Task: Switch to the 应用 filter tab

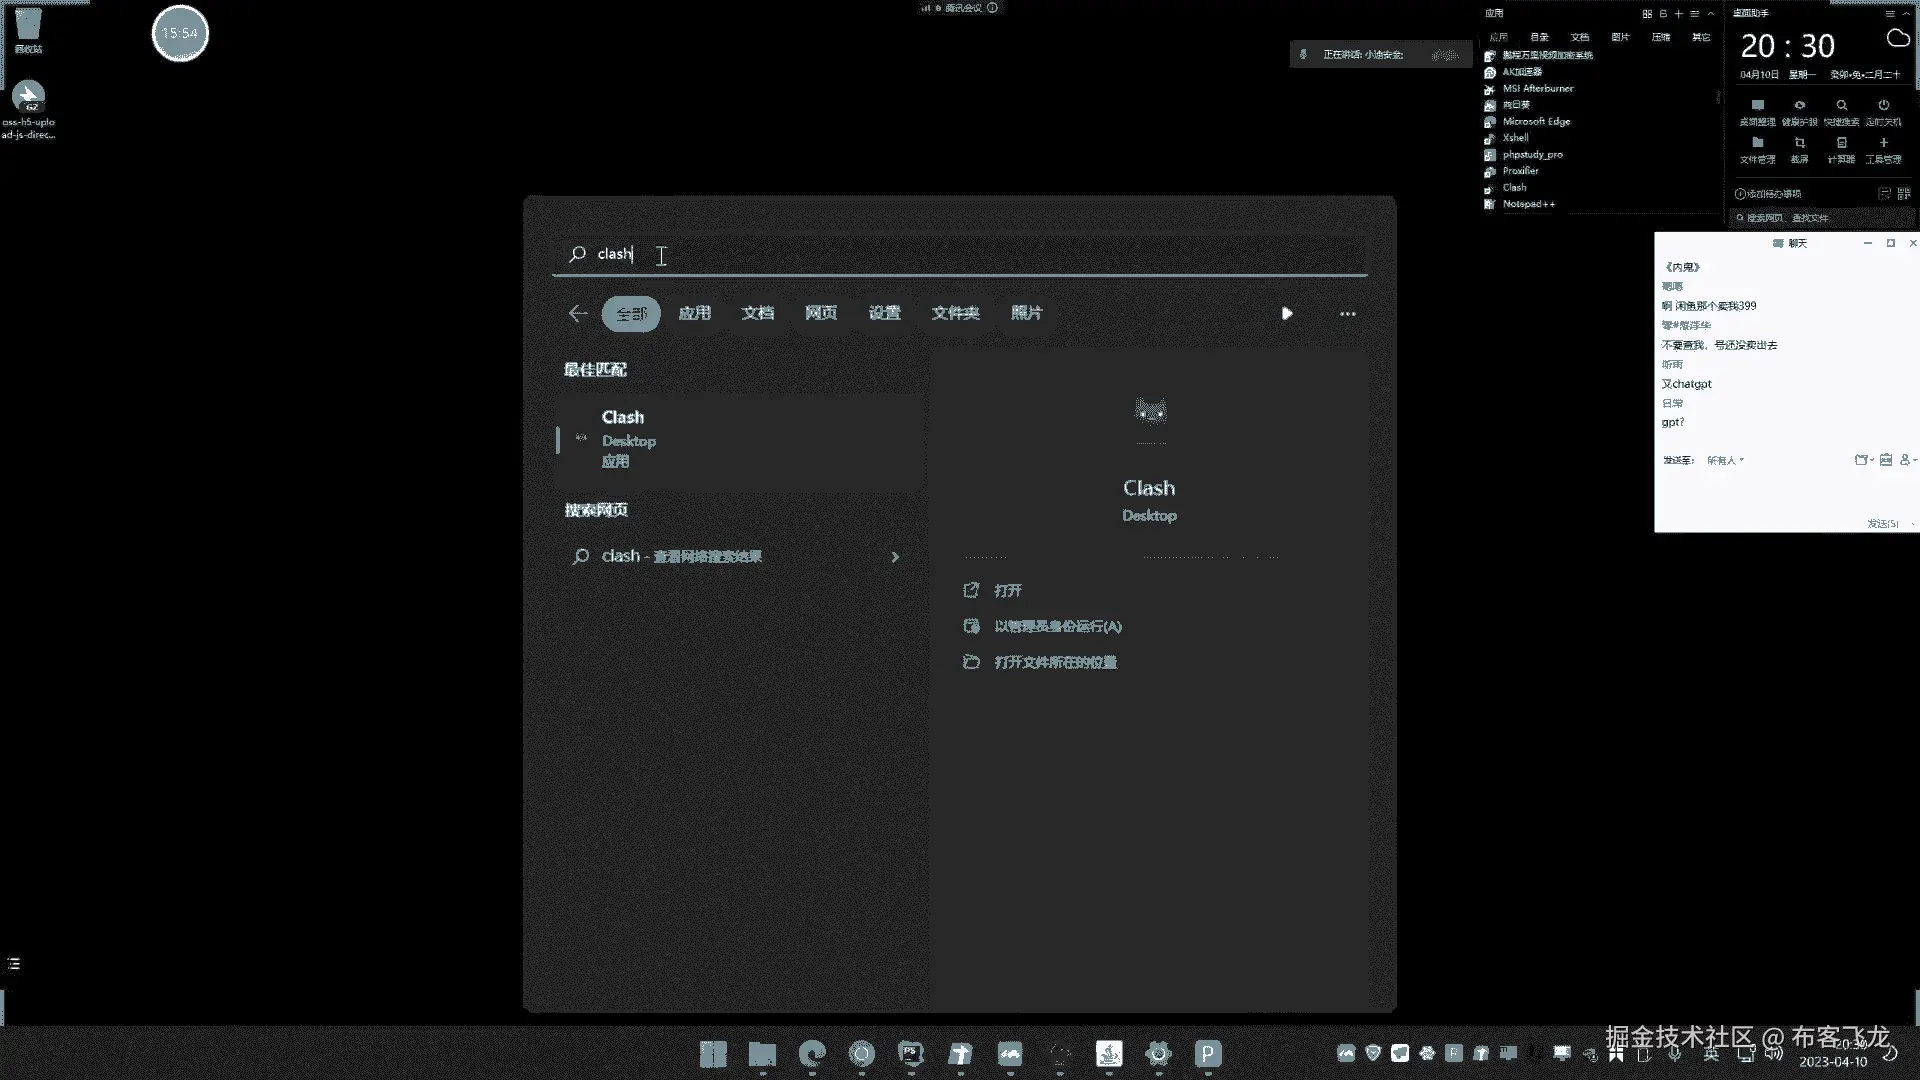Action: [694, 313]
